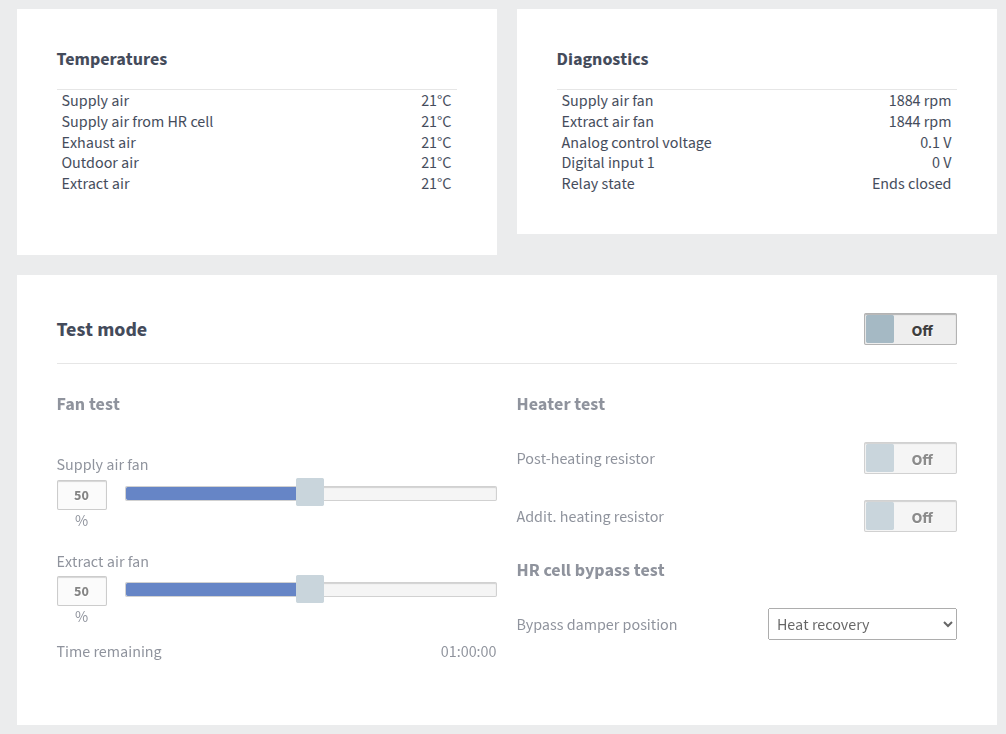This screenshot has width=1006, height=734.
Task: Select the 1844 rpm extract fan reading
Action: [919, 122]
